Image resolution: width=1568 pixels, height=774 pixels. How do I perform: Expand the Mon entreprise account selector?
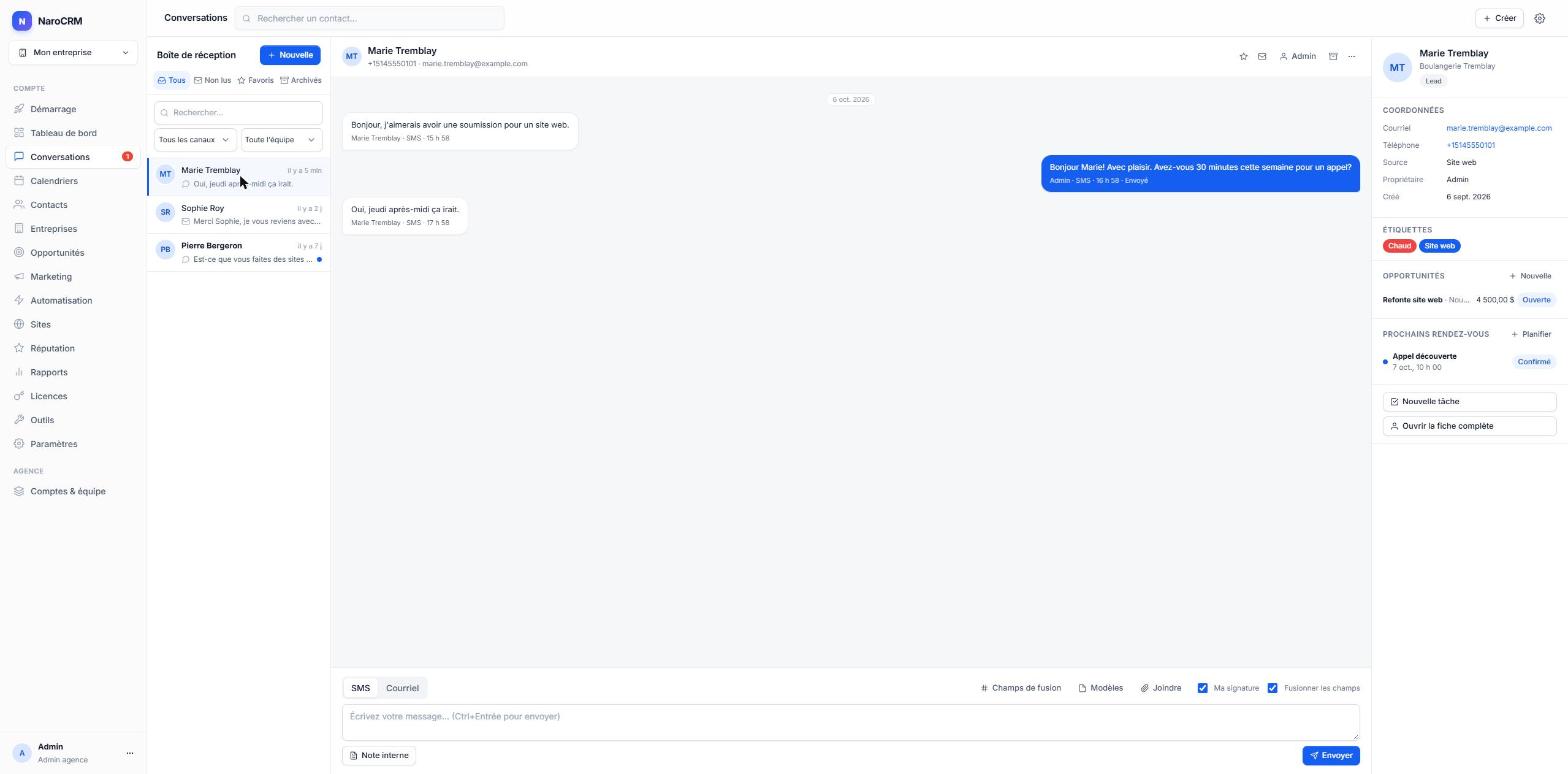pyautogui.click(x=73, y=53)
